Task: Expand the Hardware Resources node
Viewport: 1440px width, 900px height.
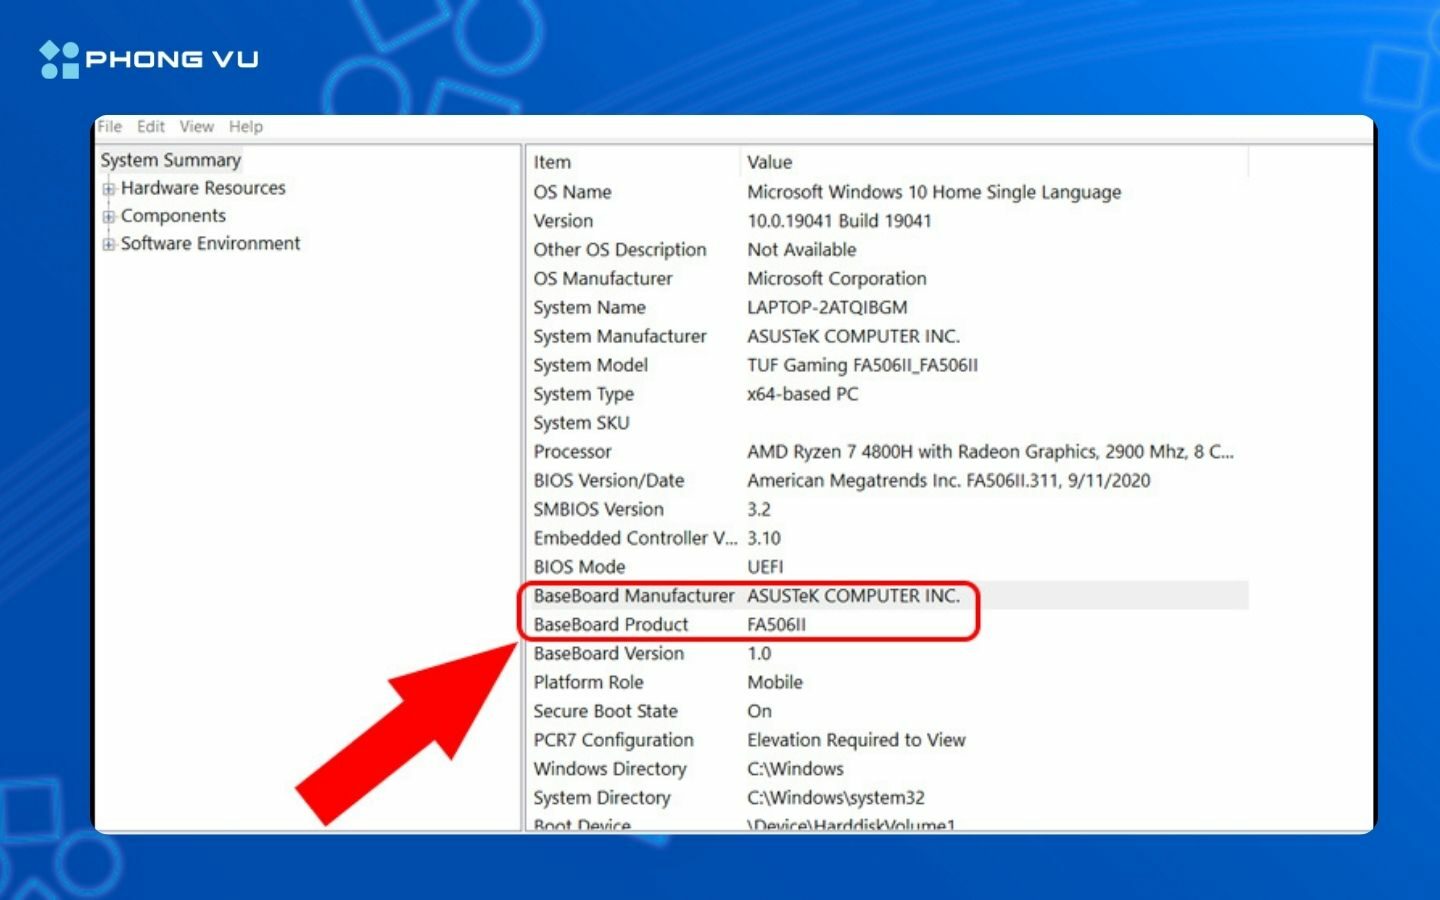Action: [108, 188]
